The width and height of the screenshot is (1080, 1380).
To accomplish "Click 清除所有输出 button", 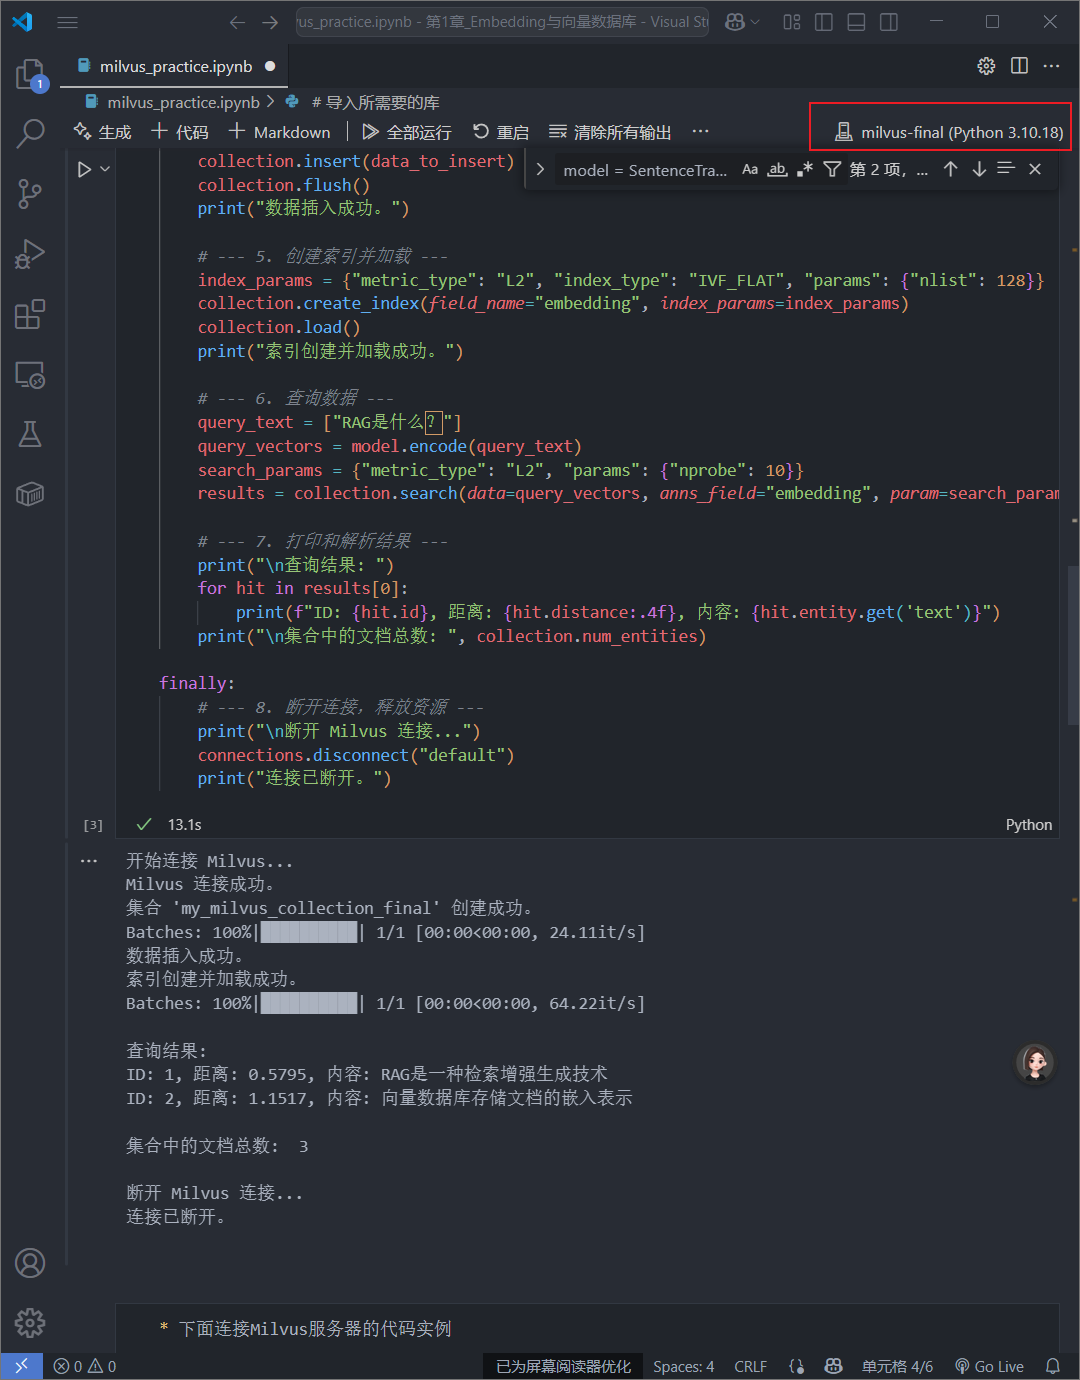I will tap(610, 132).
